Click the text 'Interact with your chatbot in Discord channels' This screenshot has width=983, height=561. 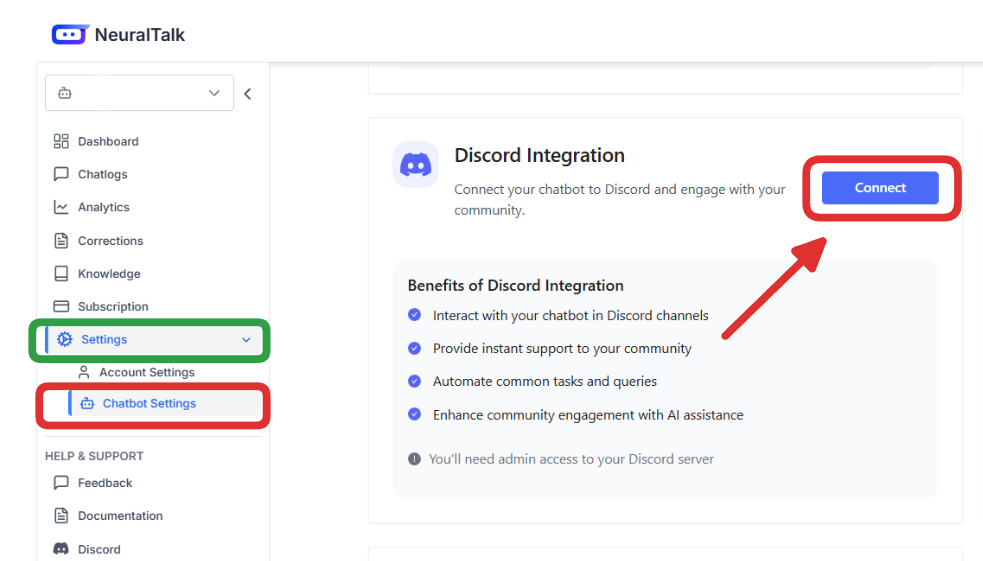[570, 315]
